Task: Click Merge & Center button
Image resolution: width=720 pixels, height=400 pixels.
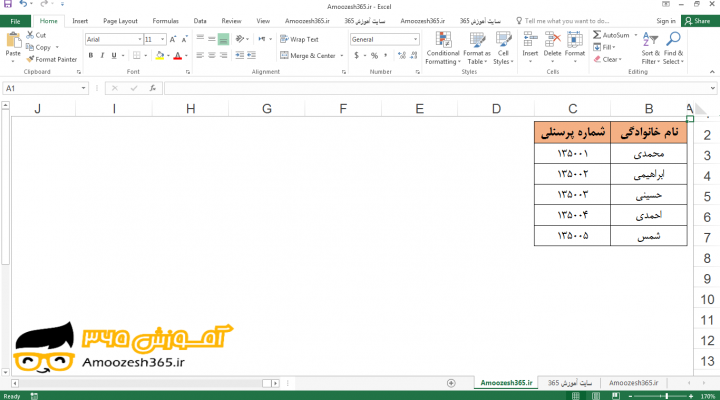Action: (308, 56)
